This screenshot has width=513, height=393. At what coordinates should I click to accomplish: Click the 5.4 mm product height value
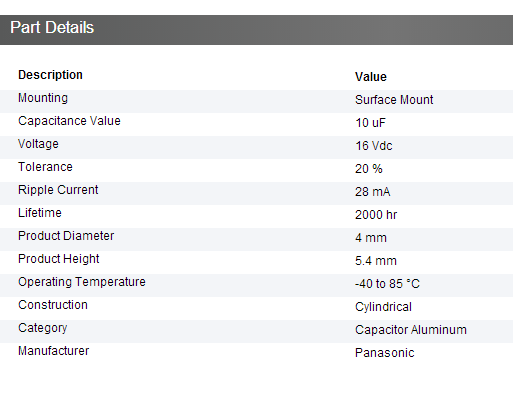[x=376, y=261]
